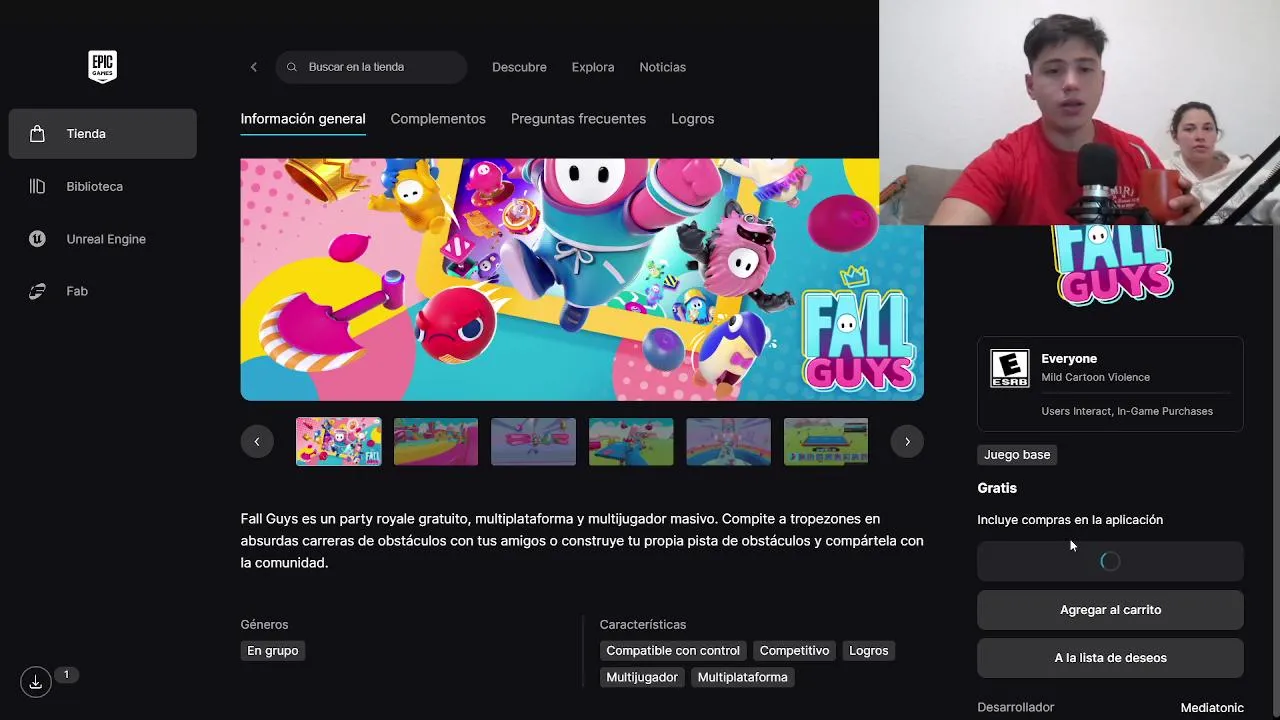The height and width of the screenshot is (720, 1280).
Task: Click the loading get-game button
Action: (1110, 561)
